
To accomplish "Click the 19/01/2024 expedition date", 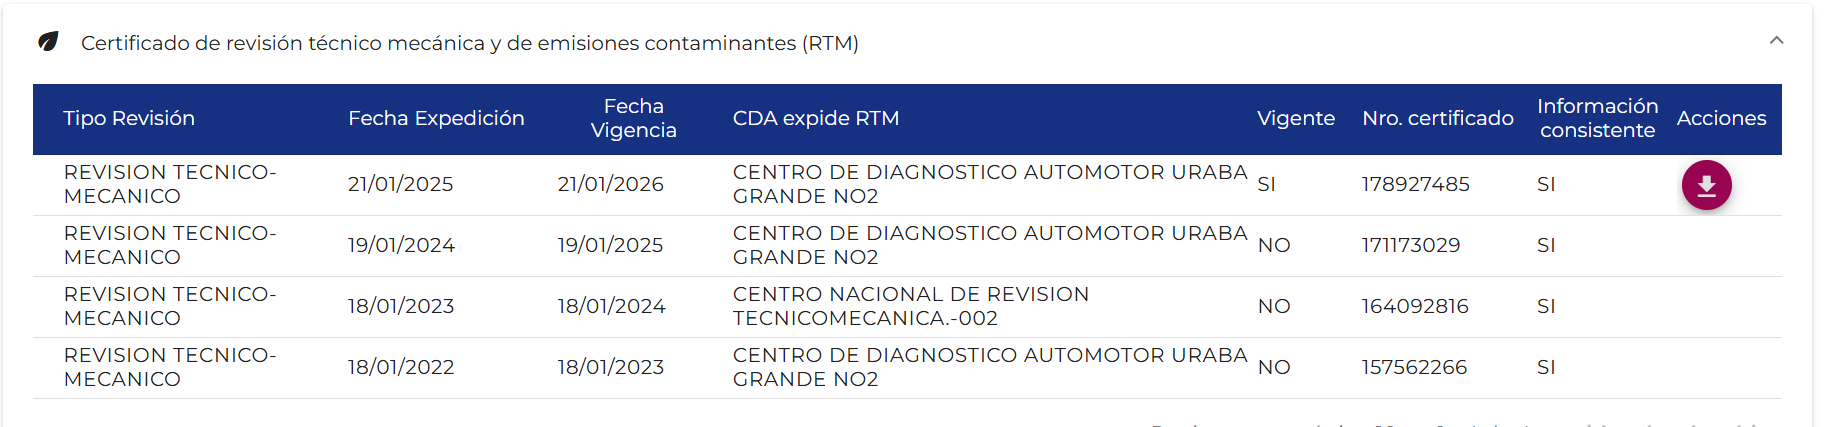I will [x=401, y=245].
